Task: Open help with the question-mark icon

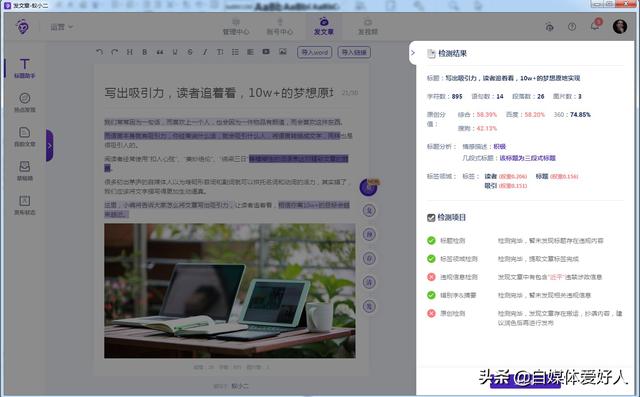Action: tap(572, 27)
